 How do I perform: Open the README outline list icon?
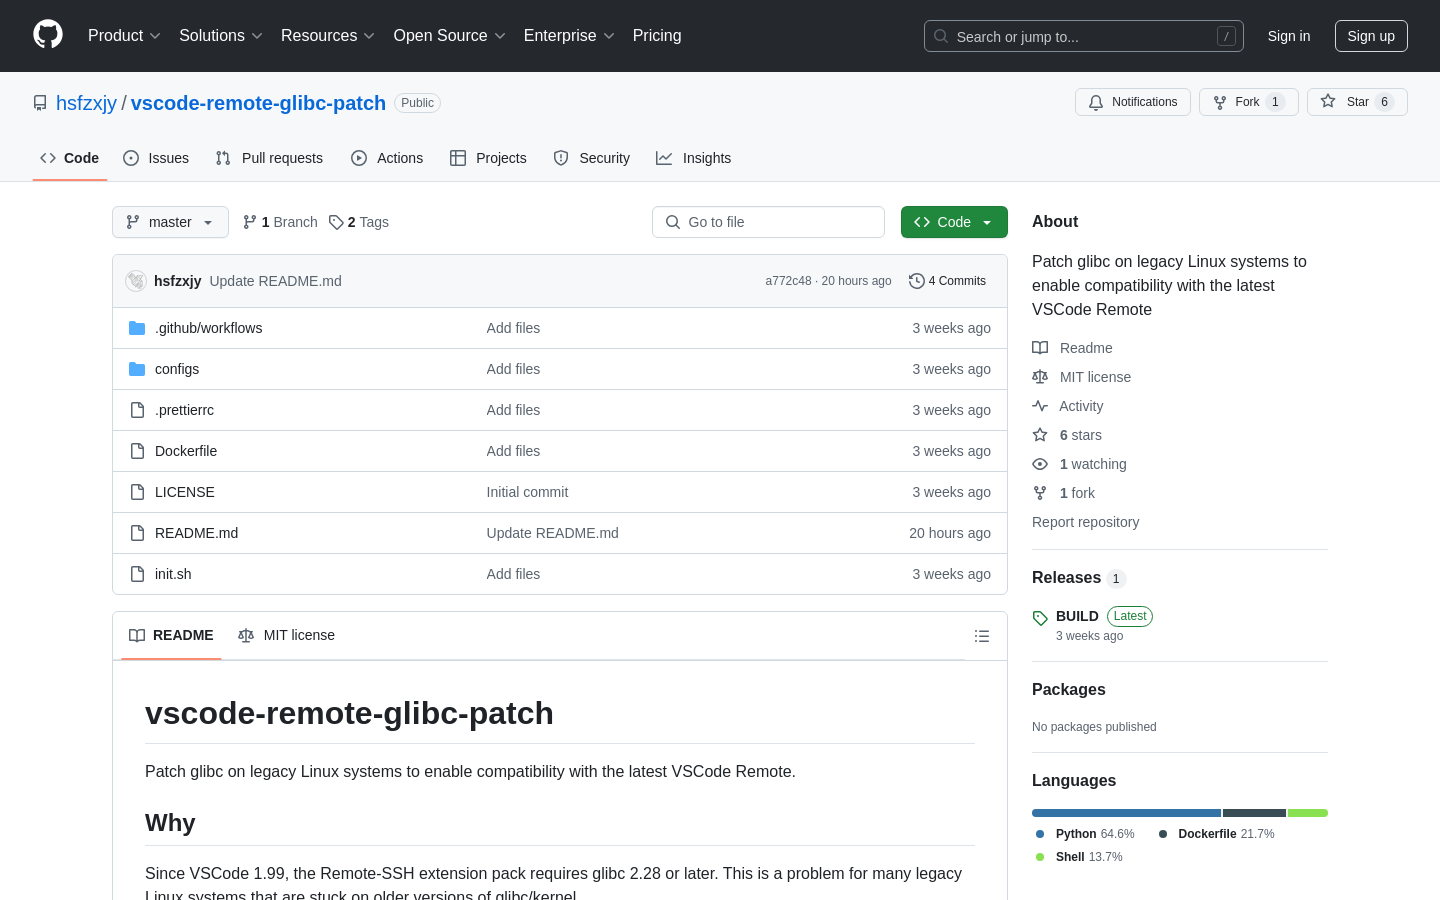click(x=982, y=636)
